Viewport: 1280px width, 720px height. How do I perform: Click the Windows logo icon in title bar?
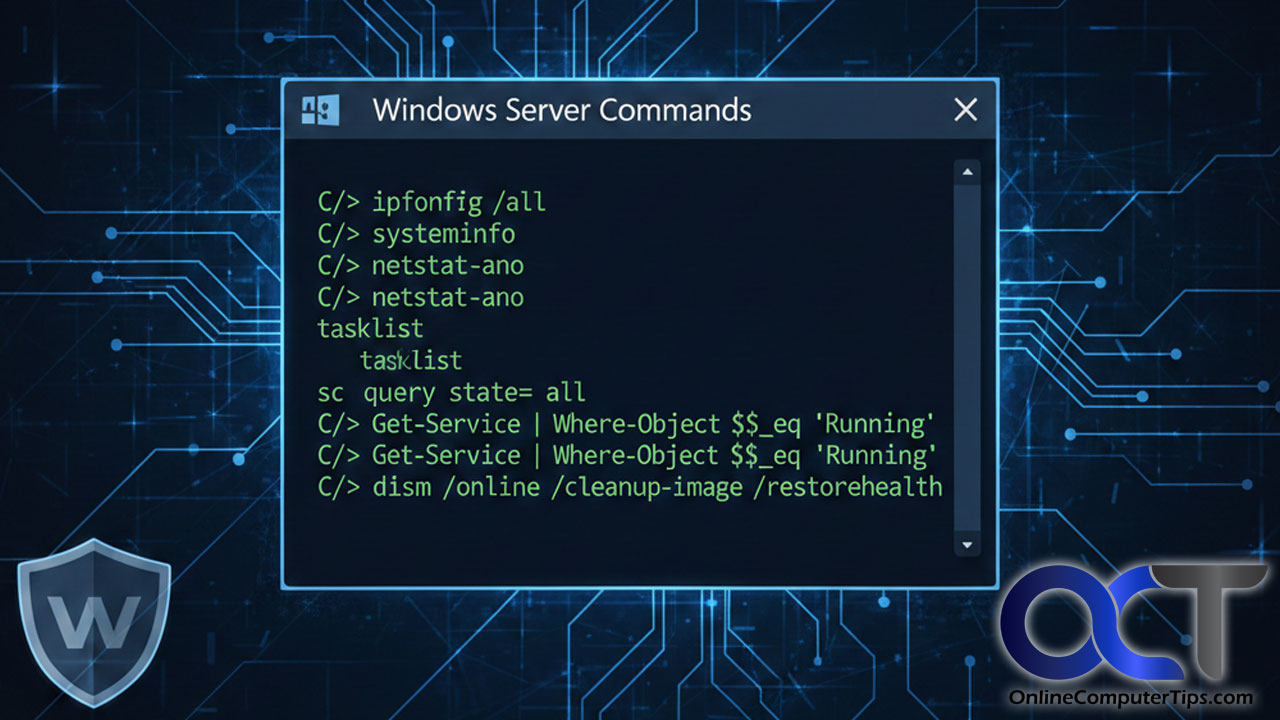[320, 110]
